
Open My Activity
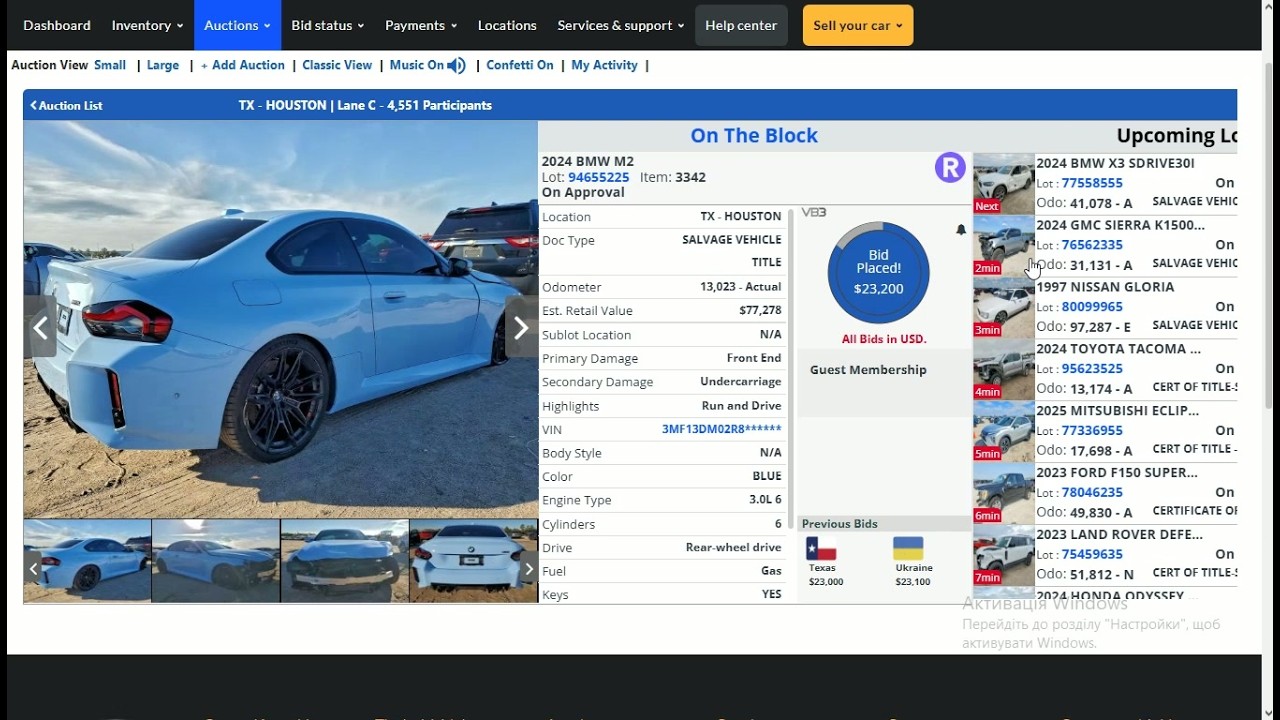pyautogui.click(x=604, y=65)
